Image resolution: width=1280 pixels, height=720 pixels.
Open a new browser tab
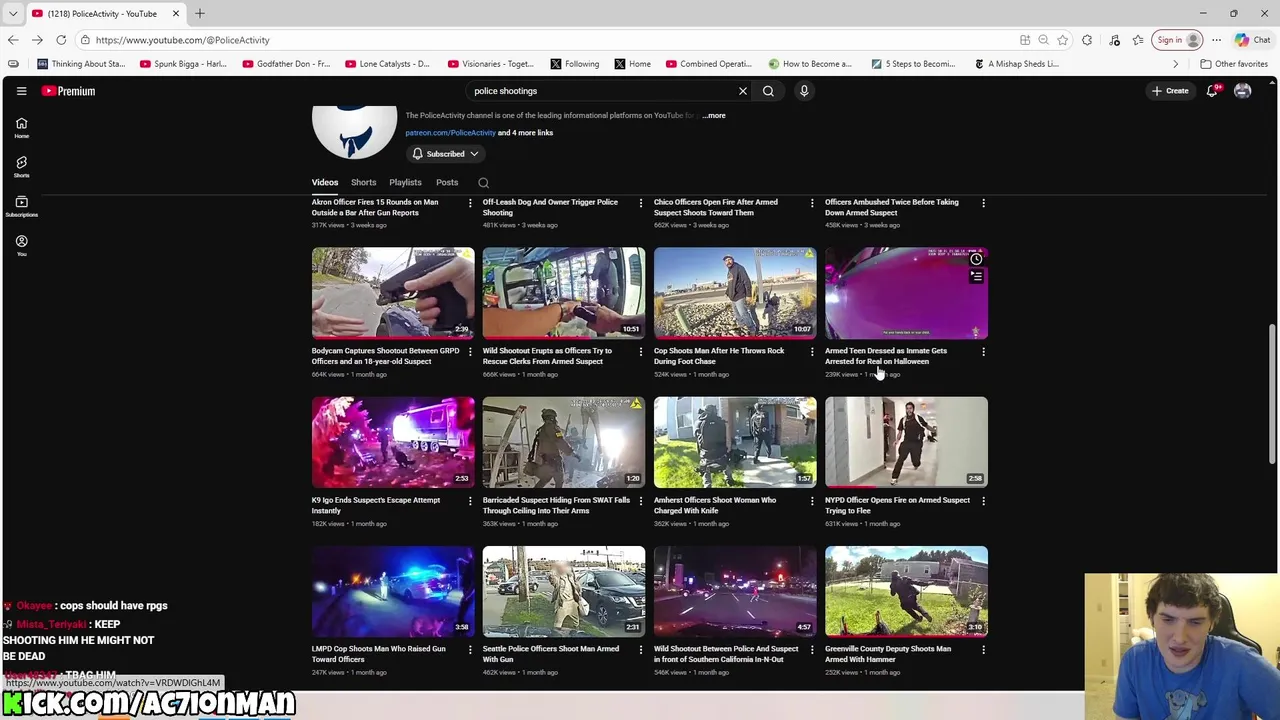(200, 13)
